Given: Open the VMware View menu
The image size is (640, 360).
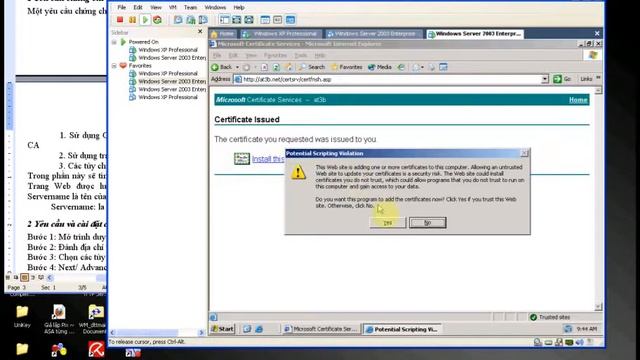Looking at the screenshot, I should tap(156, 7).
